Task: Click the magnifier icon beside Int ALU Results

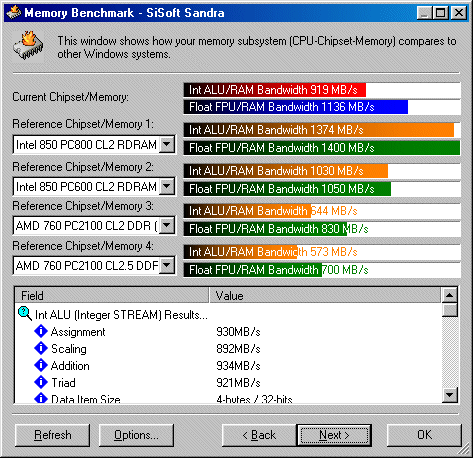Action: pos(25,314)
